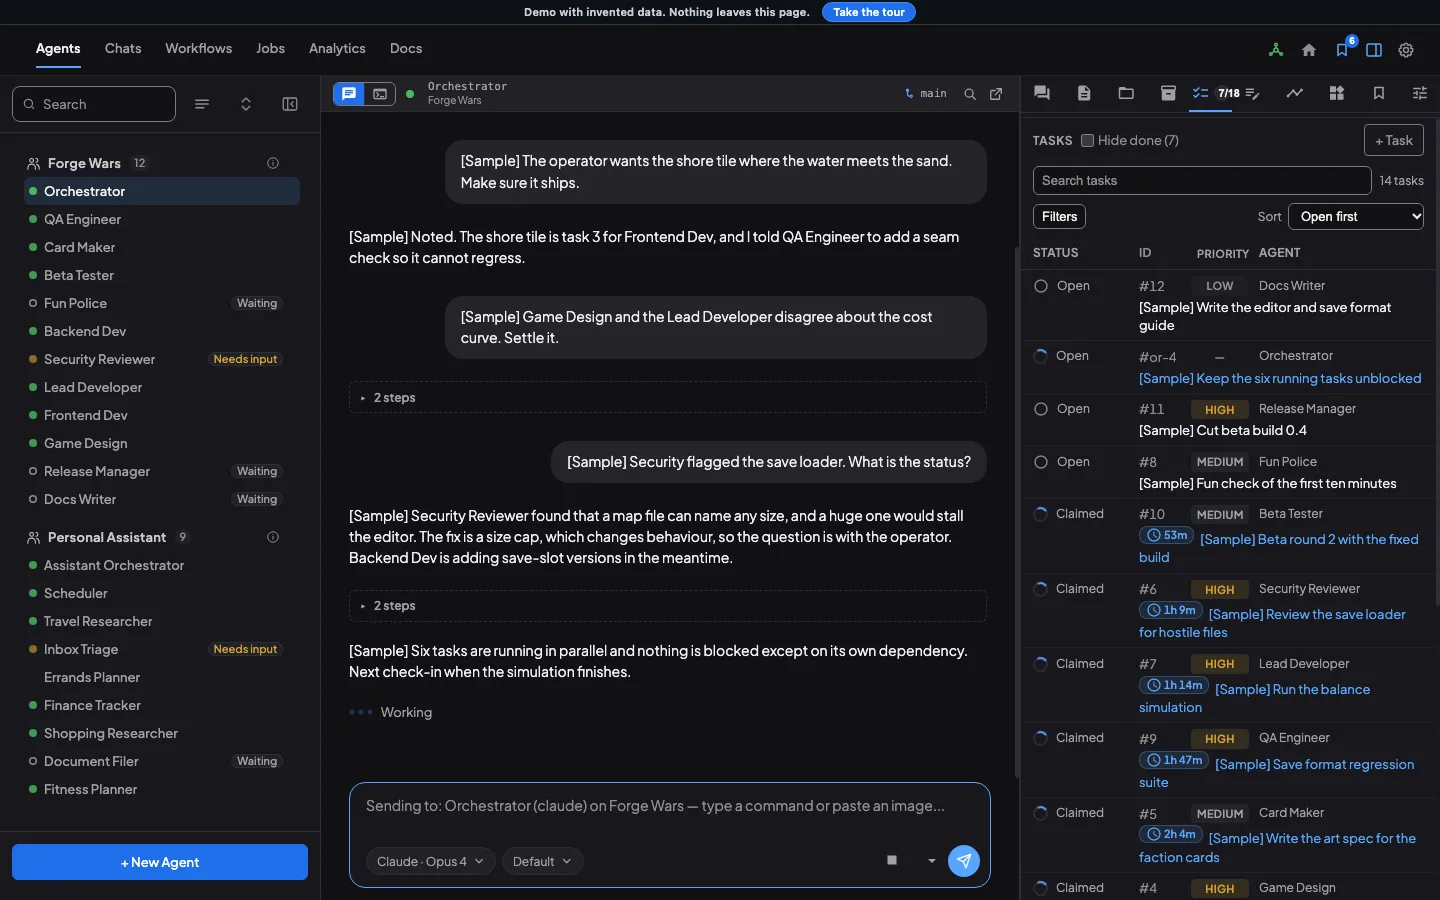Tick the Hide done (7) checkbox
Viewport: 1440px width, 900px height.
(x=1088, y=141)
